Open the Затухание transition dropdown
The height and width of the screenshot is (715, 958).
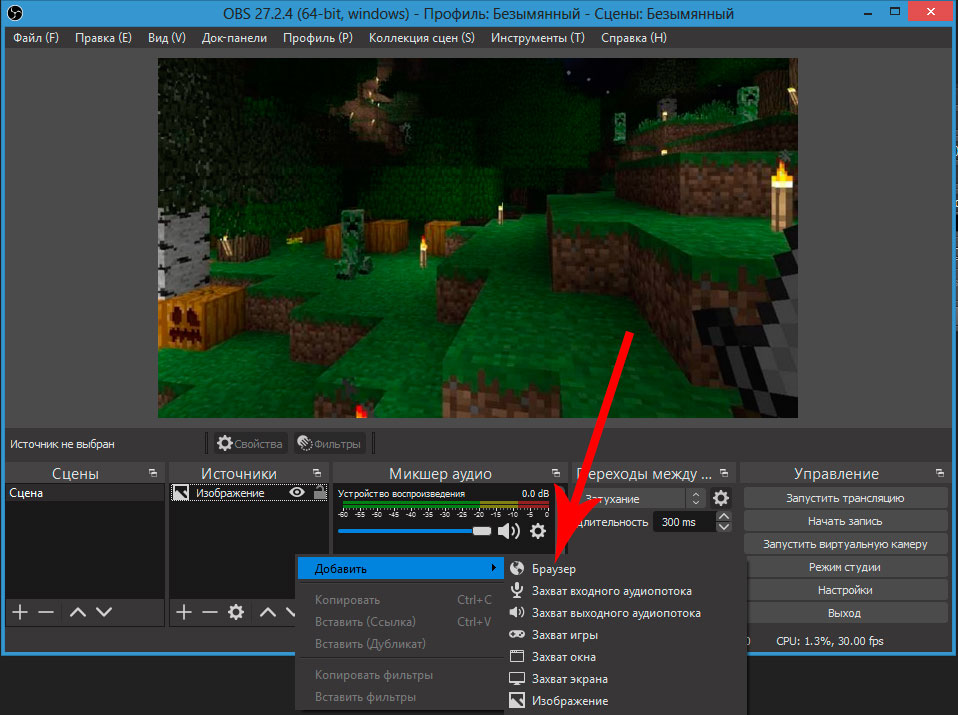click(643, 499)
